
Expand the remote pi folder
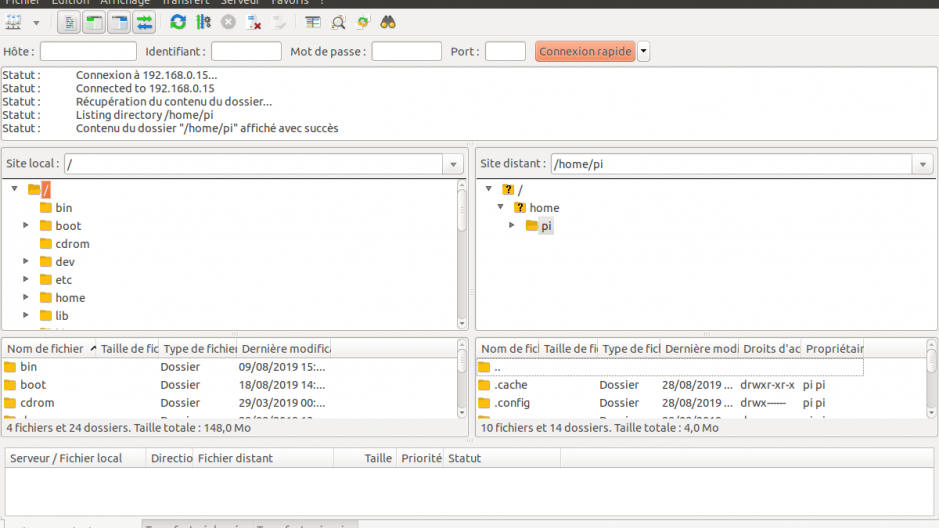tap(512, 225)
